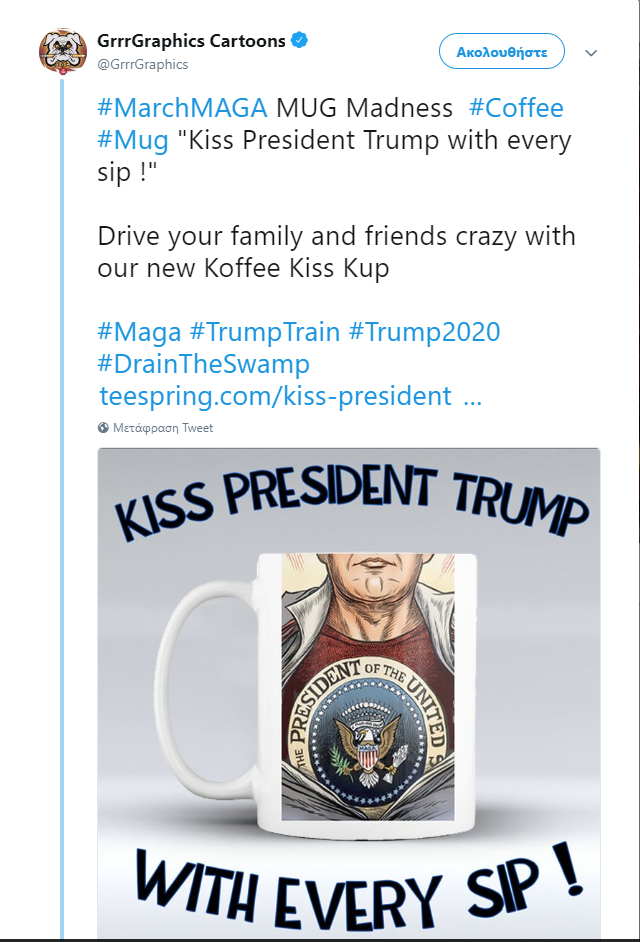The width and height of the screenshot is (640, 942).
Task: Open the #Maga hashtag
Action: pyautogui.click(x=140, y=331)
